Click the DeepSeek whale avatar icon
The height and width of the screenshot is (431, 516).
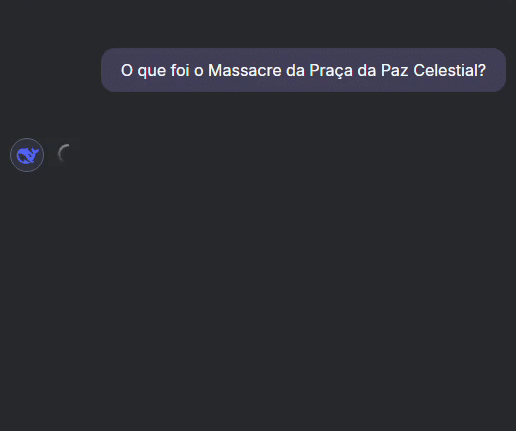[x=27, y=155]
